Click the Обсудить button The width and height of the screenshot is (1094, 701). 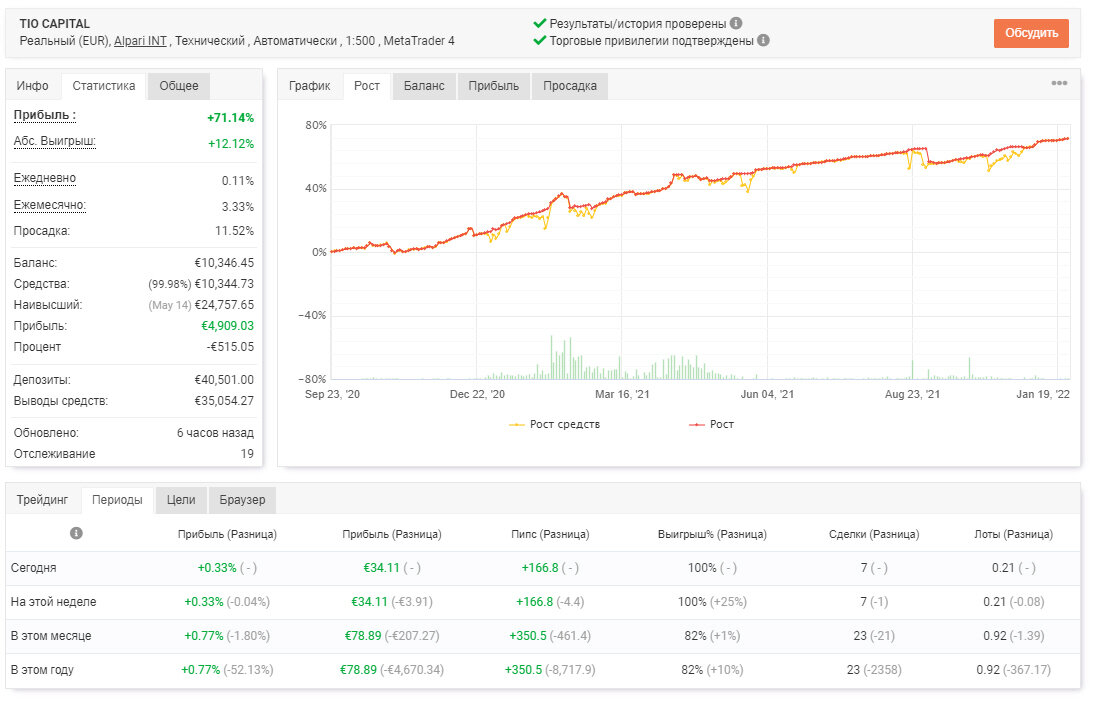coord(1031,33)
